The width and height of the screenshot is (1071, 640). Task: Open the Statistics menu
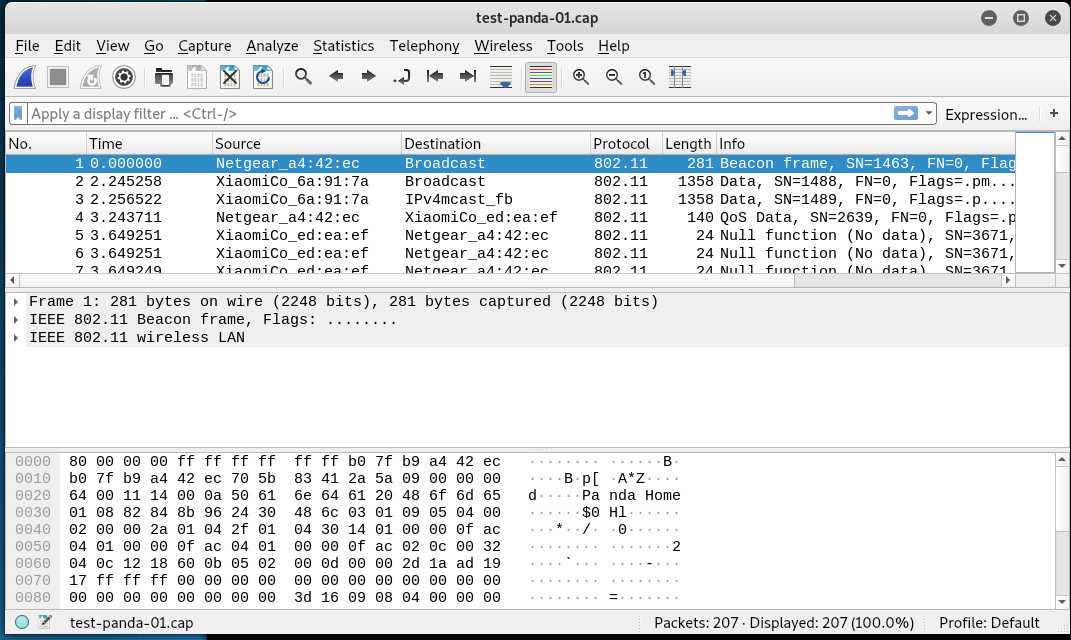click(344, 46)
